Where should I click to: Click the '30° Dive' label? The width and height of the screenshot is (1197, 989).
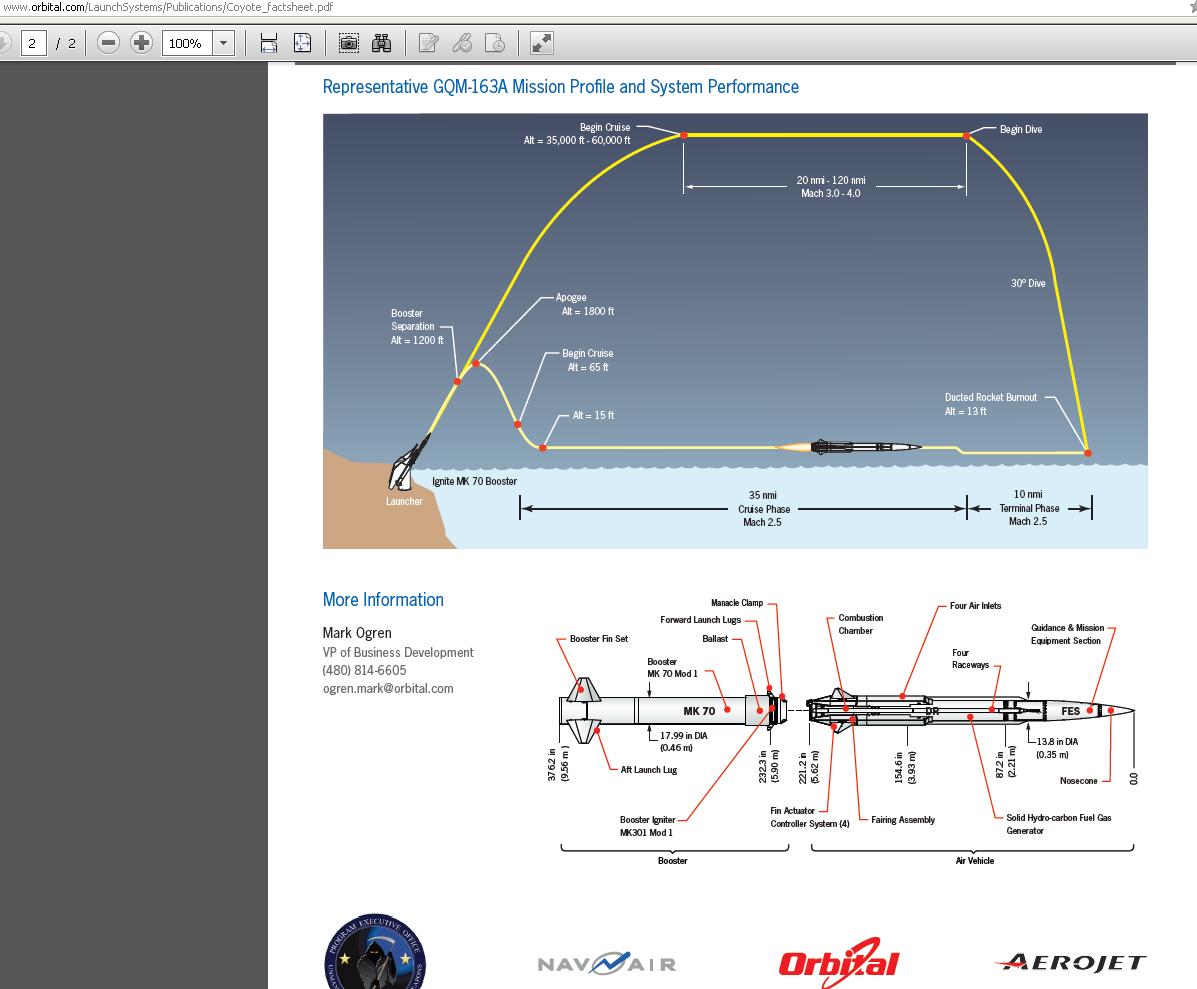click(1028, 283)
